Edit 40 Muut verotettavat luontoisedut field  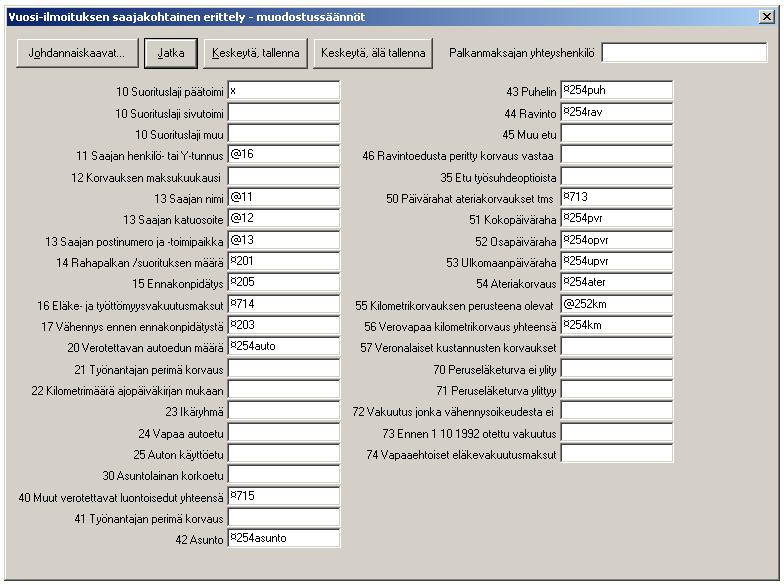click(x=284, y=496)
